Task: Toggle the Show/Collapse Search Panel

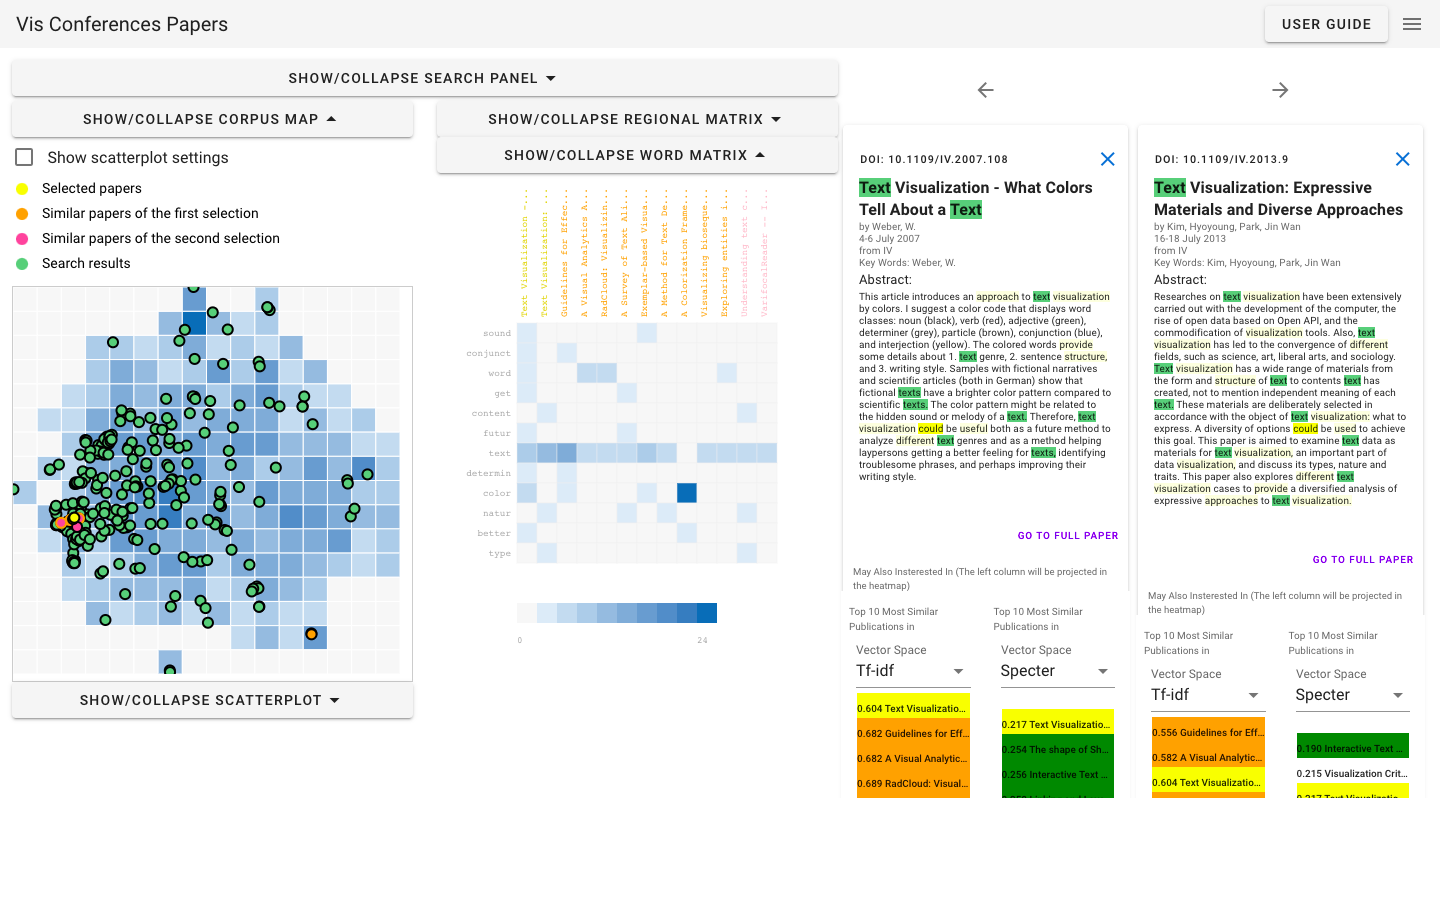Action: (424, 78)
